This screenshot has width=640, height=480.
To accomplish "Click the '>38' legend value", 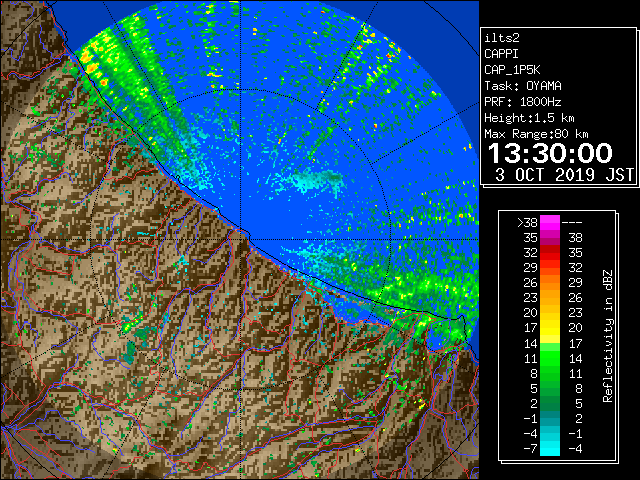I will tap(527, 222).
